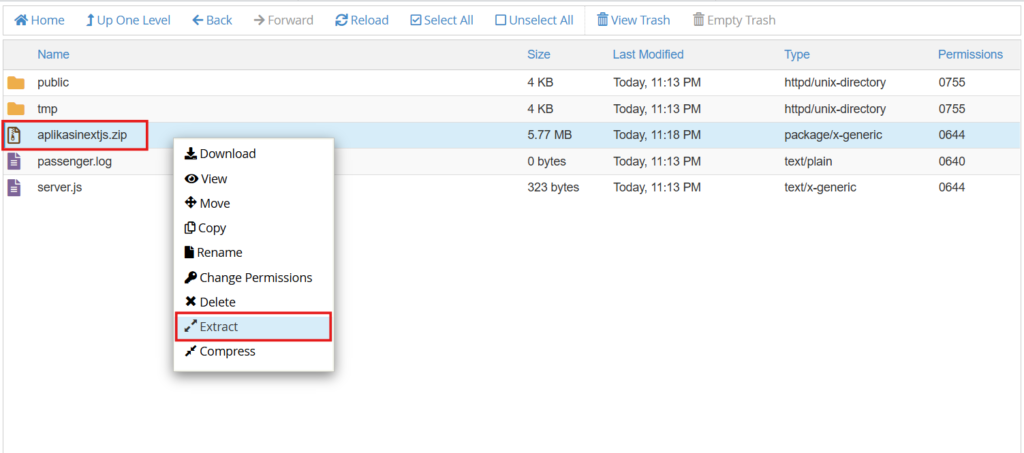The image size is (1024, 453).
Task: Click the server.js file icon
Action: 14,187
